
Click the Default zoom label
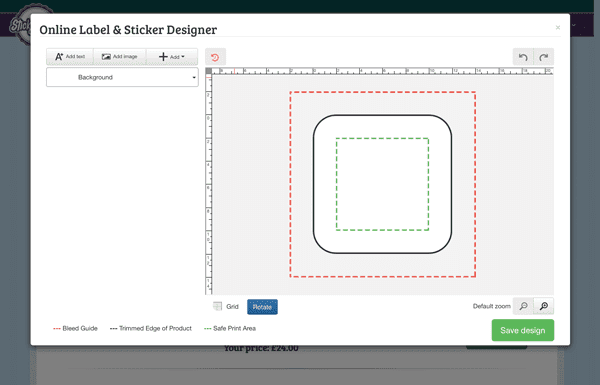[492, 306]
